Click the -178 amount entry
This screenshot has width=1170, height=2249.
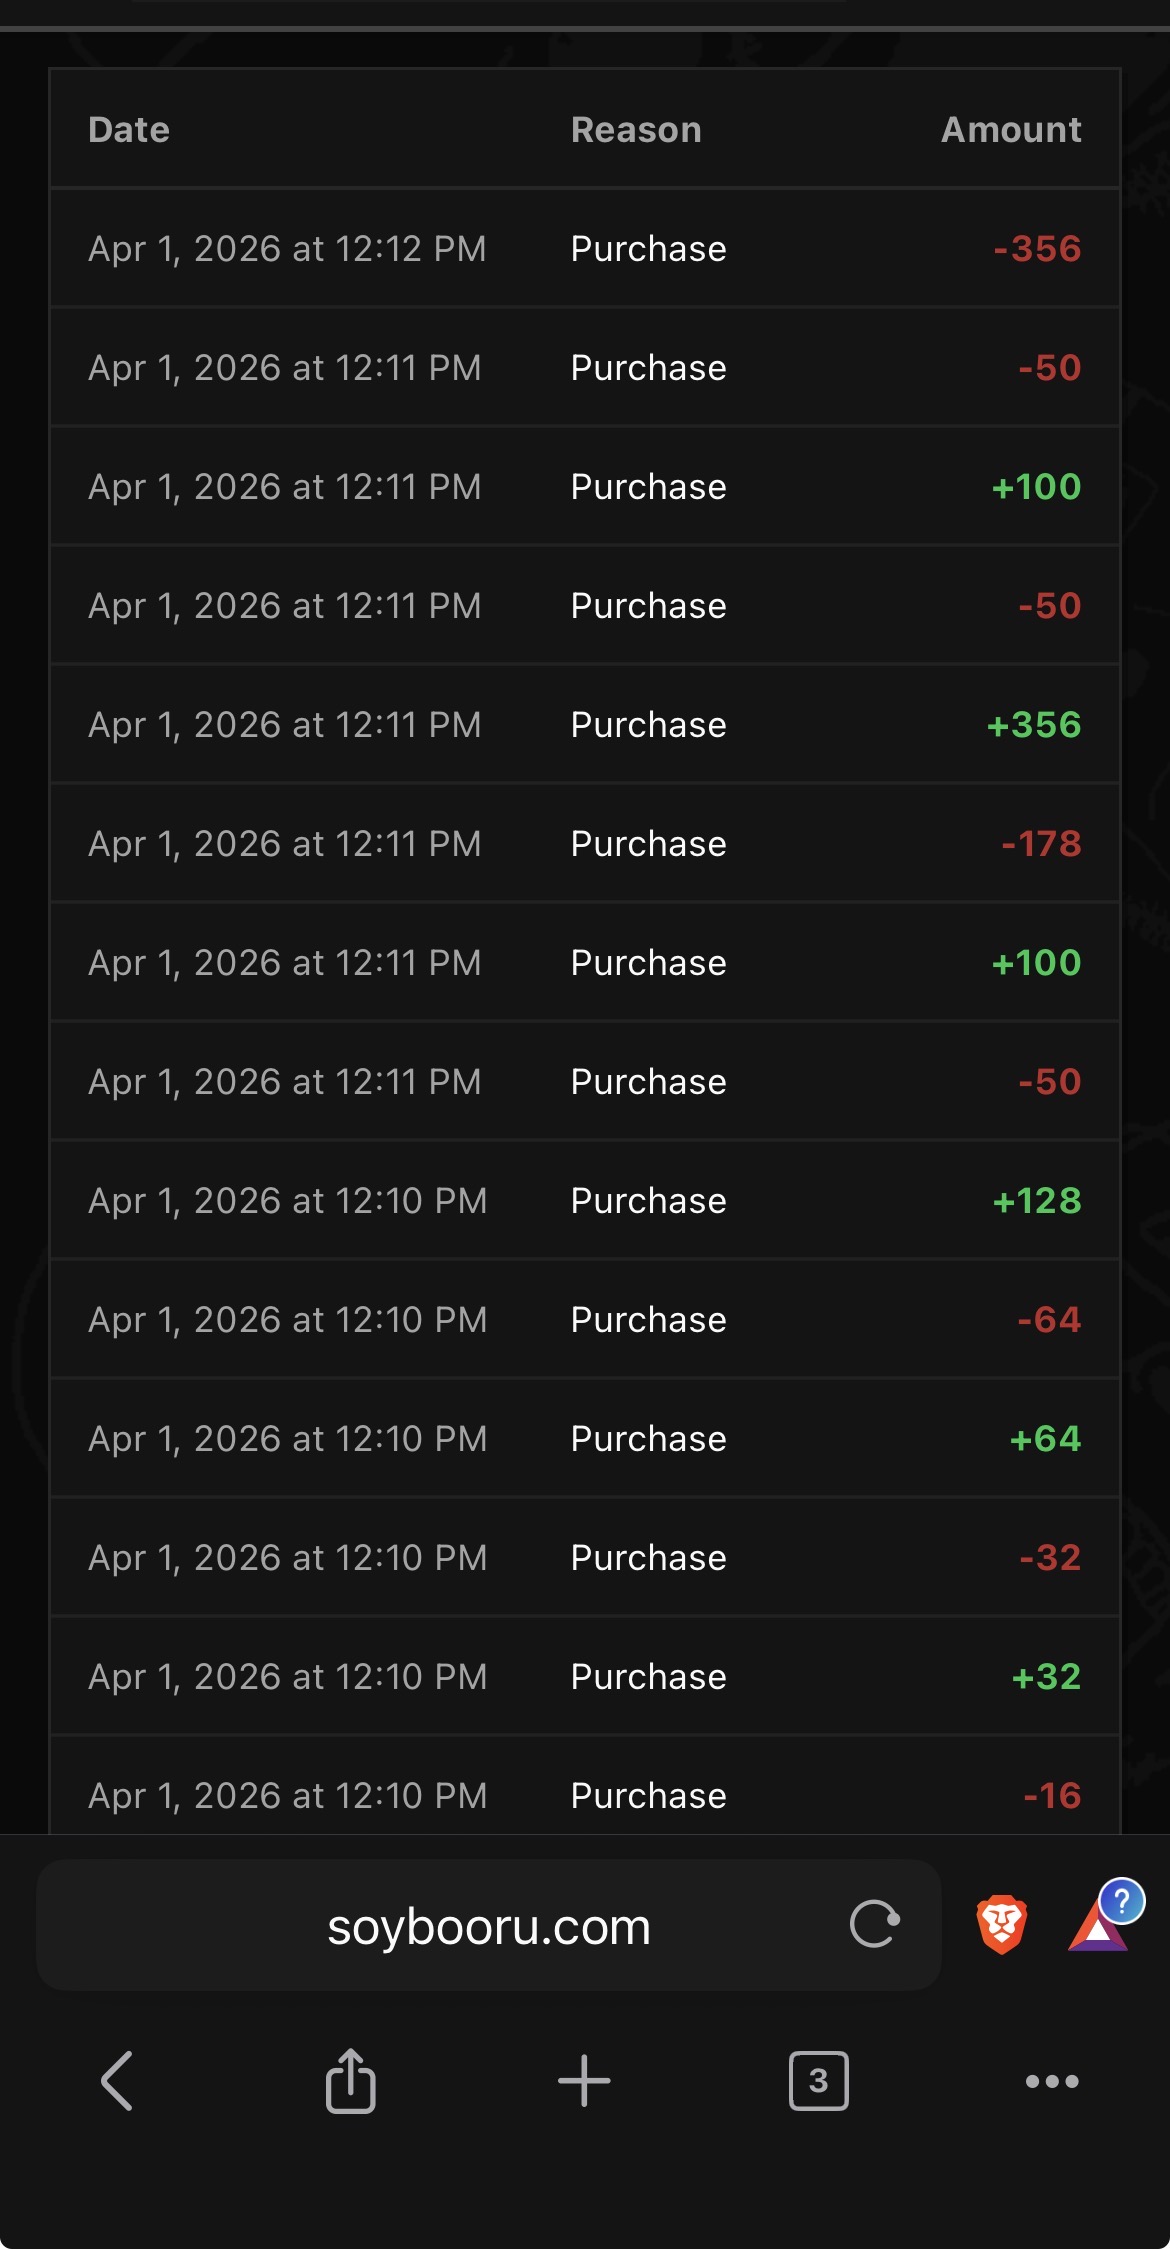(x=1041, y=844)
